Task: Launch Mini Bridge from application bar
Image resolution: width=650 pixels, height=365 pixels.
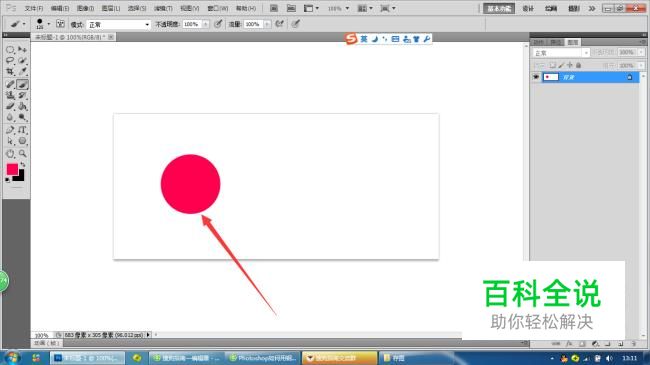Action: pyautogui.click(x=291, y=8)
